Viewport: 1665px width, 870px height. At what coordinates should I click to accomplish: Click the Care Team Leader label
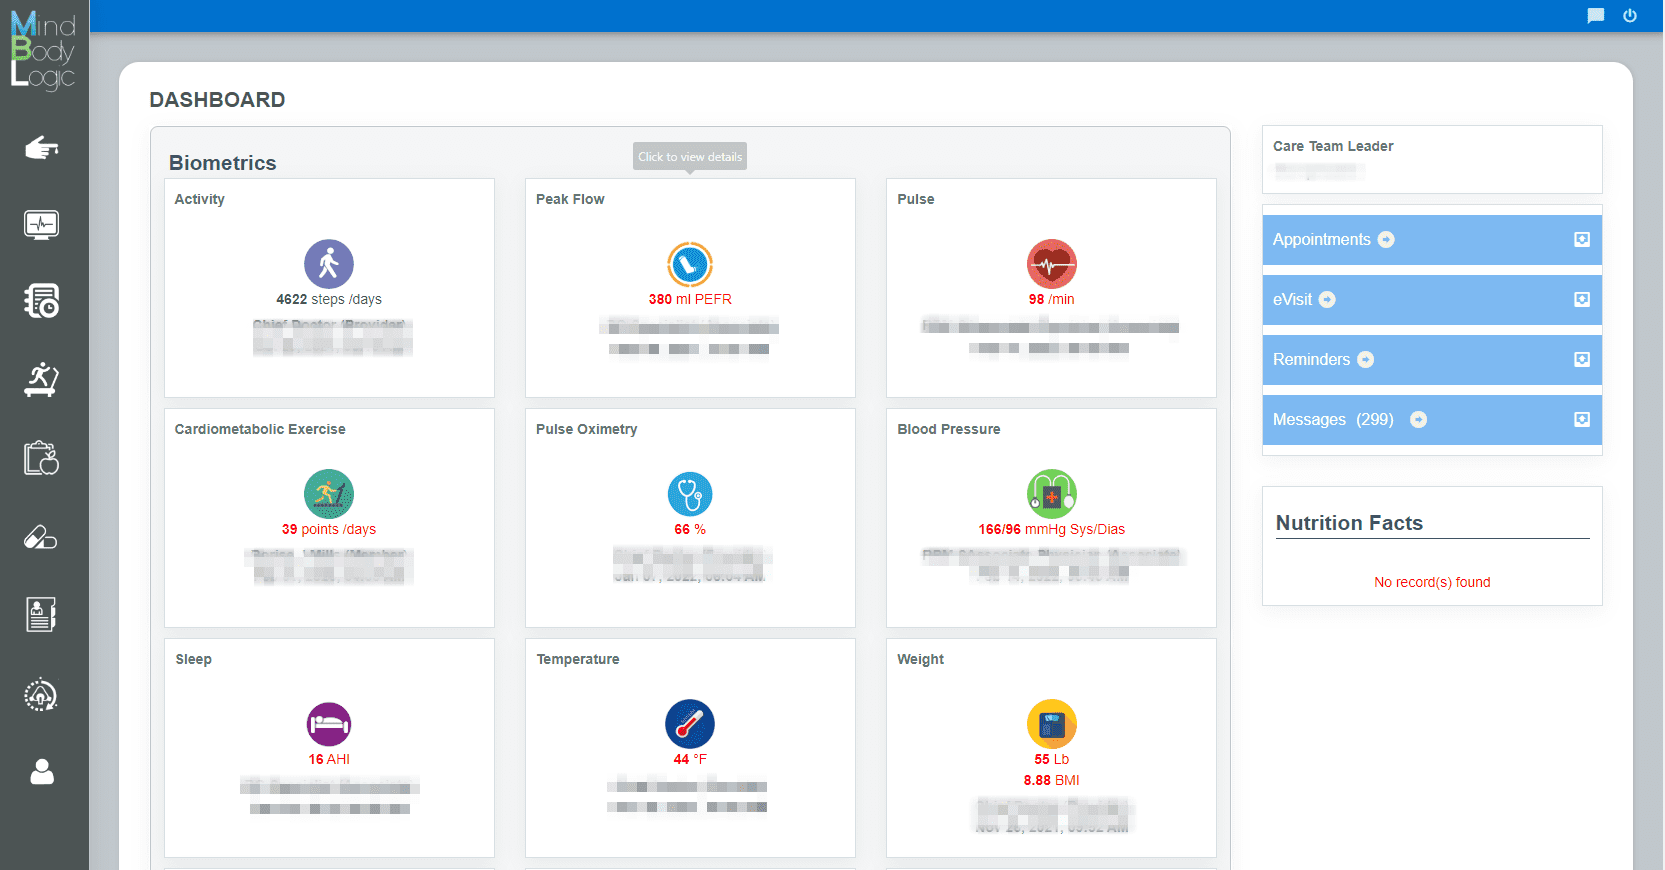tap(1333, 146)
